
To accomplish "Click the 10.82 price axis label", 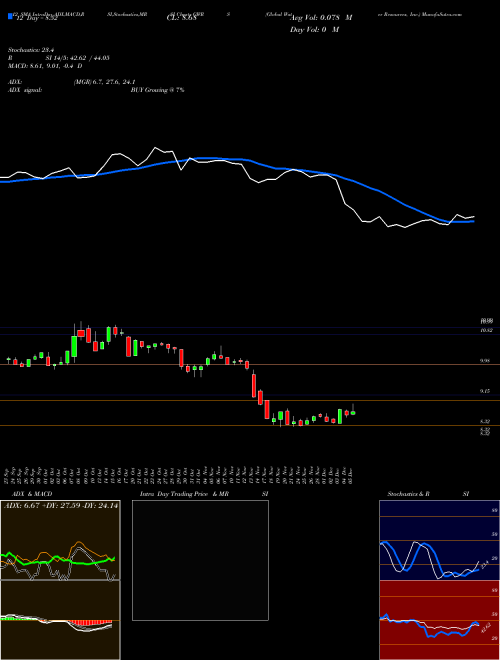I will click(487, 330).
